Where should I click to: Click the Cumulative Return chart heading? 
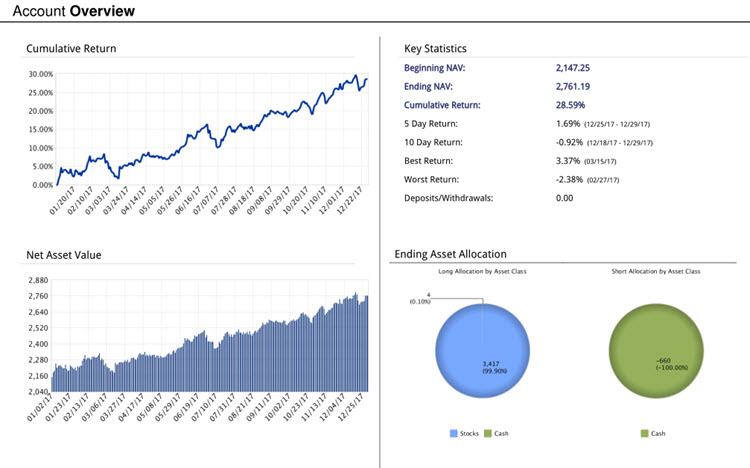point(71,48)
